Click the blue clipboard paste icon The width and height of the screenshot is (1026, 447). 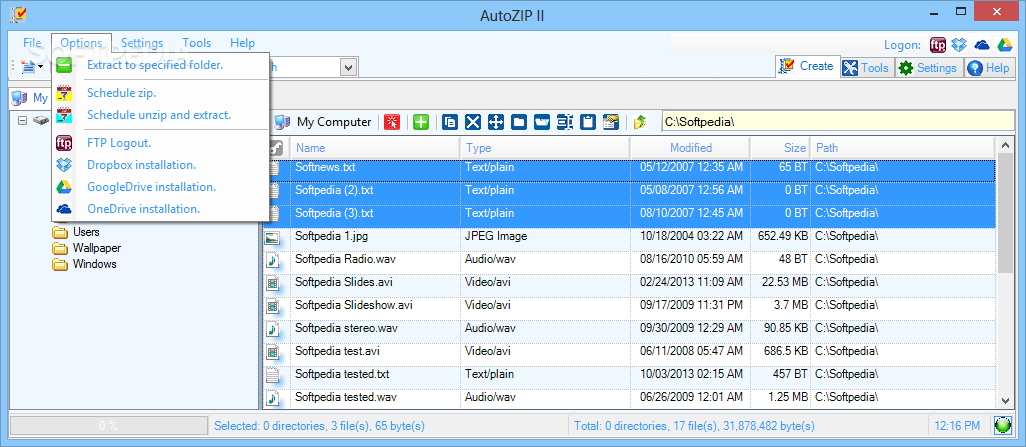tap(588, 122)
